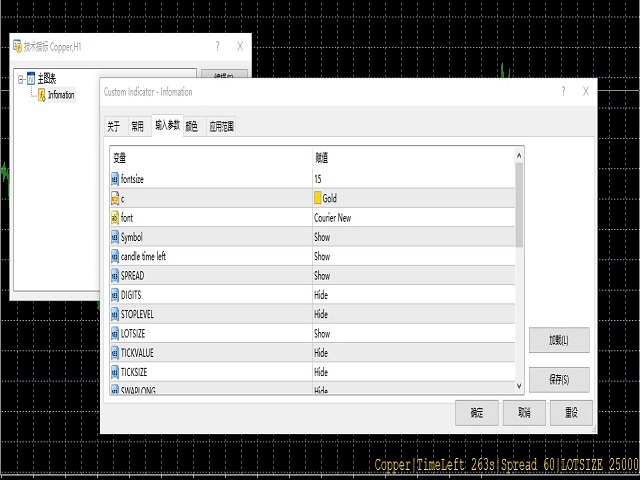Open candle time left Show value
The width and height of the screenshot is (640, 480).
(x=413, y=256)
